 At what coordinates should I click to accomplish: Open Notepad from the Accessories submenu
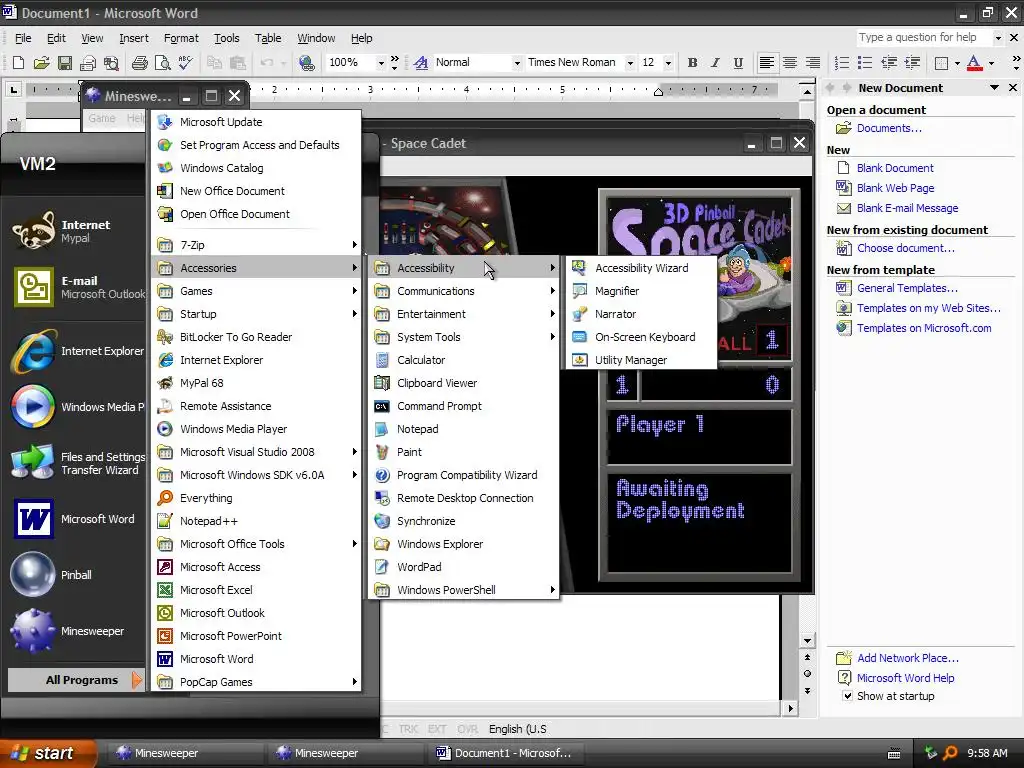[x=464, y=429]
